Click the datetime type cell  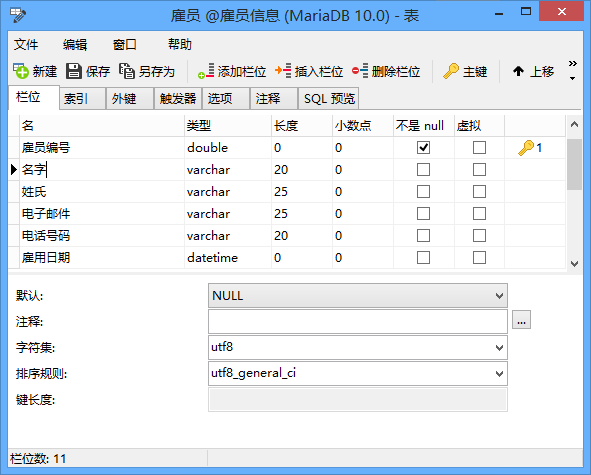tap(228, 258)
